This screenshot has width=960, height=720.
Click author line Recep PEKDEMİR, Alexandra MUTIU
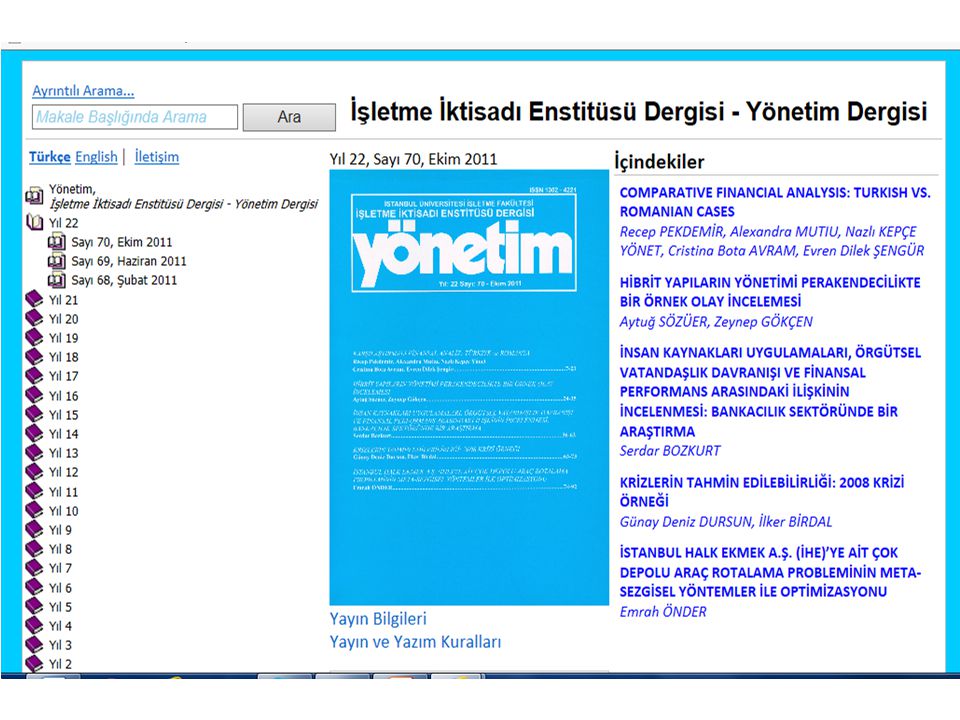pyautogui.click(x=771, y=241)
